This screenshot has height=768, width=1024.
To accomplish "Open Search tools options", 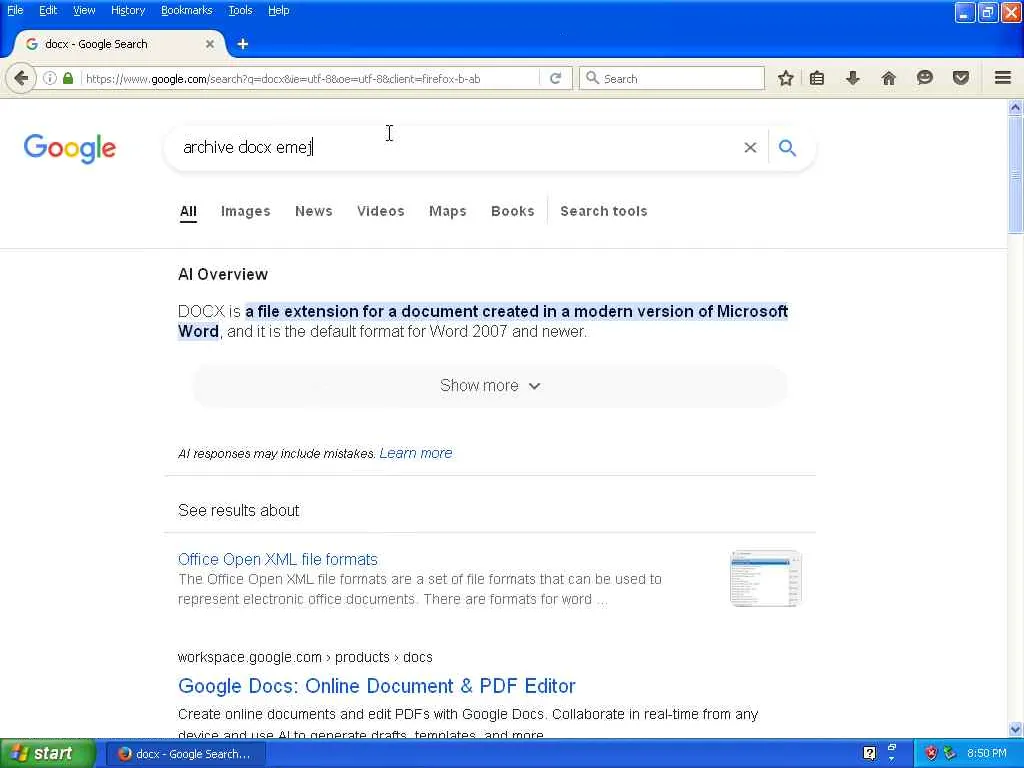I will (x=604, y=211).
